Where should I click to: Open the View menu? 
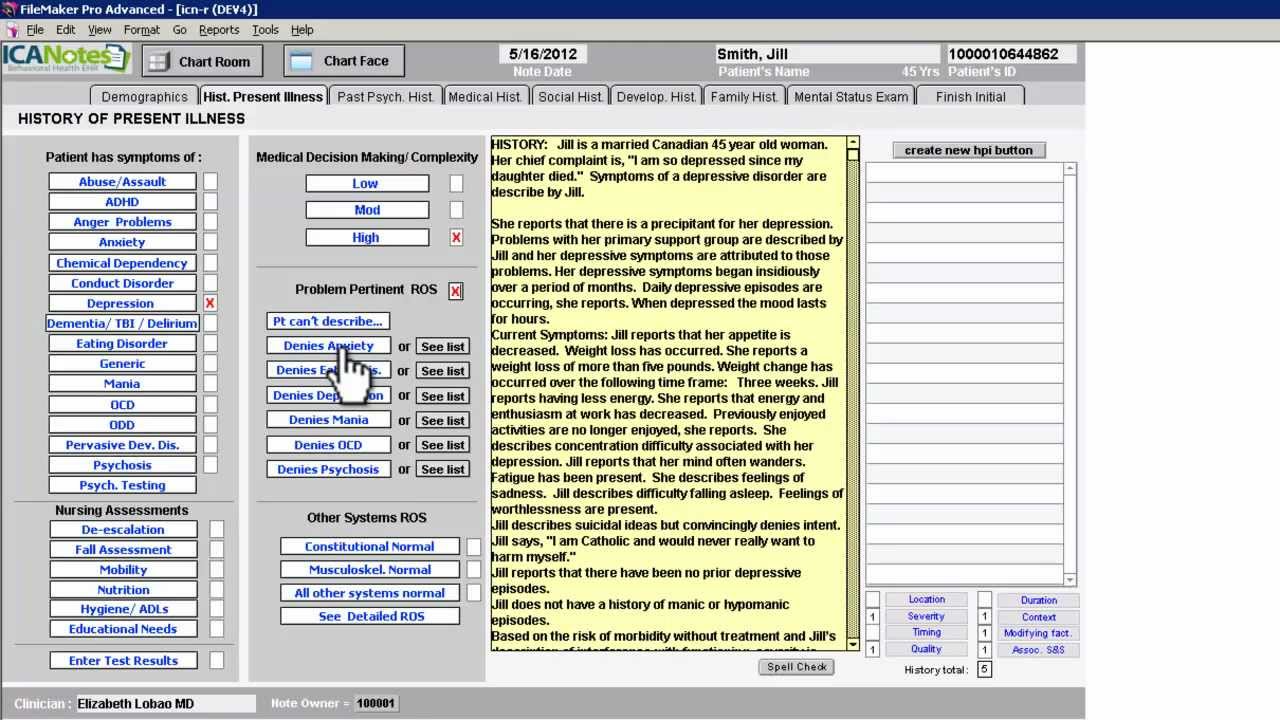point(100,30)
